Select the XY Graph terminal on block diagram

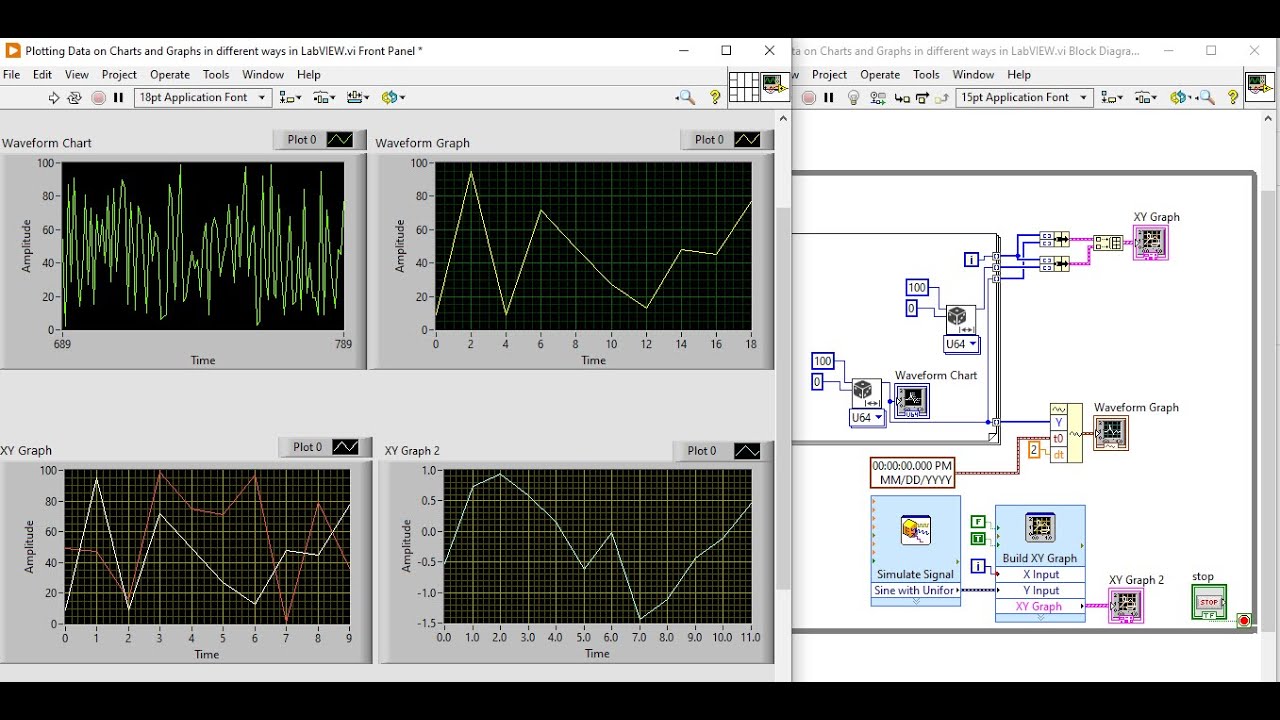tap(1150, 242)
